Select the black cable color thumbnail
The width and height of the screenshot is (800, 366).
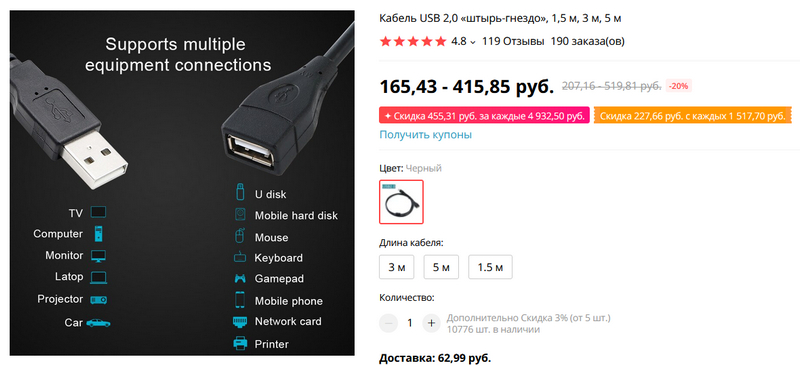[x=401, y=202]
